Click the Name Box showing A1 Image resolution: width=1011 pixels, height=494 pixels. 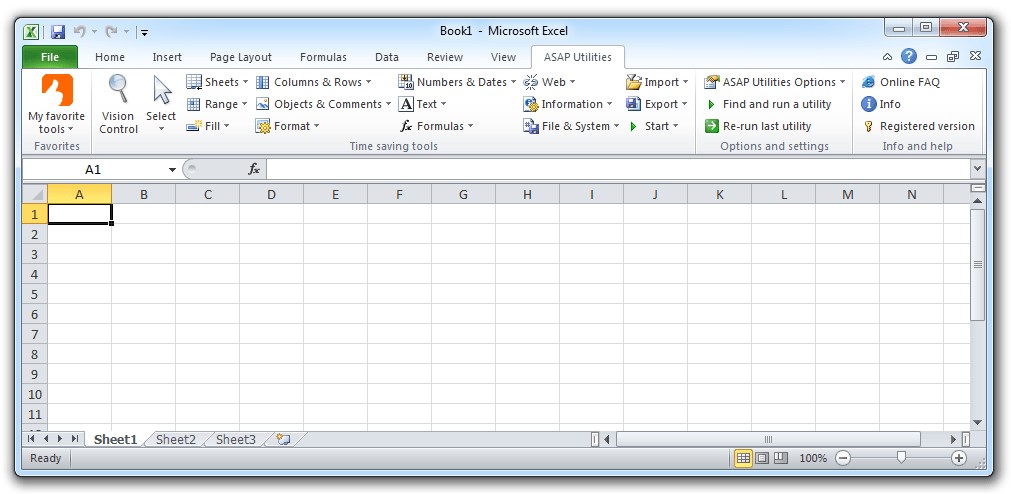93,170
